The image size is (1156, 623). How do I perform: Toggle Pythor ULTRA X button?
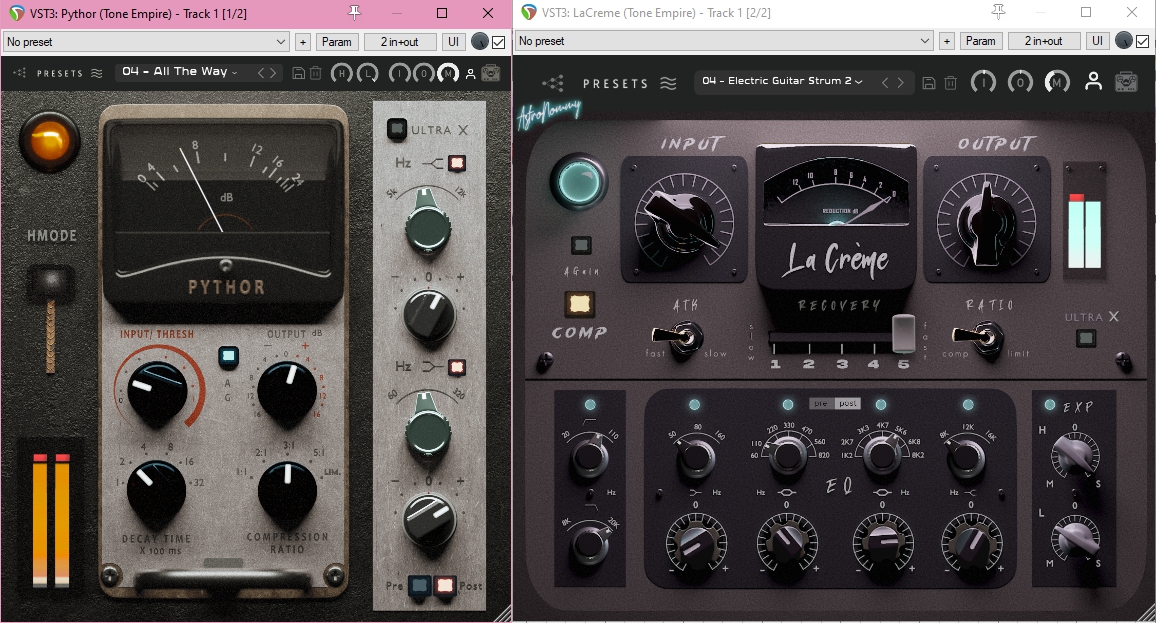click(x=397, y=130)
